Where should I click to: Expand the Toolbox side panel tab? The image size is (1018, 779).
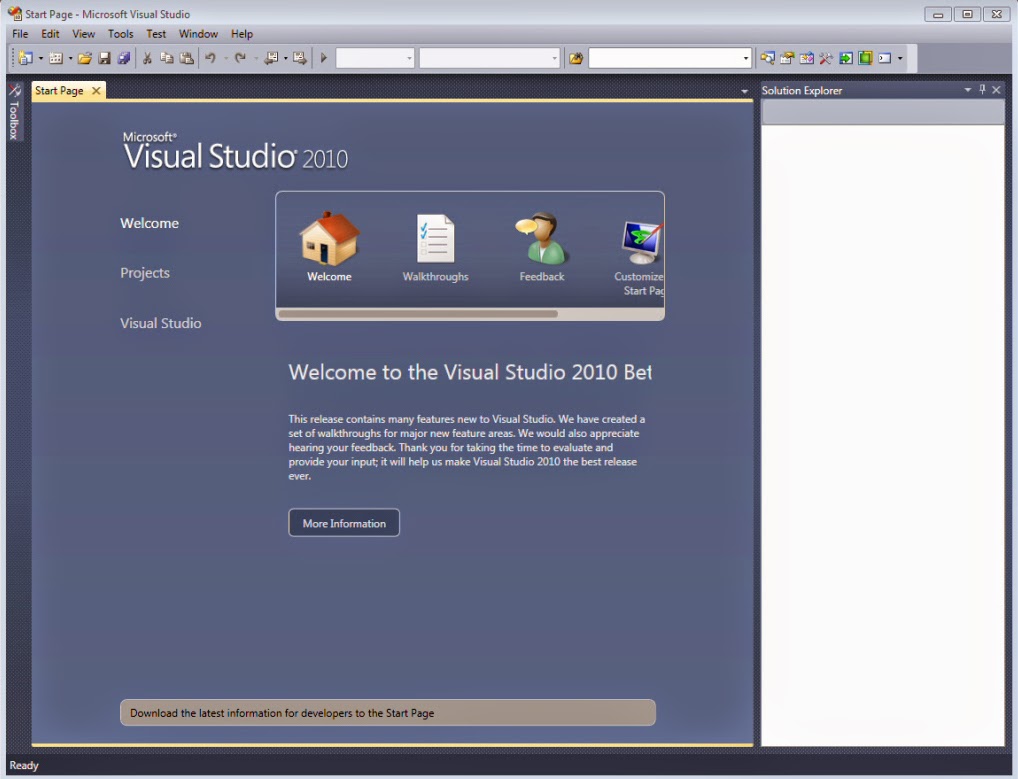click(x=14, y=112)
